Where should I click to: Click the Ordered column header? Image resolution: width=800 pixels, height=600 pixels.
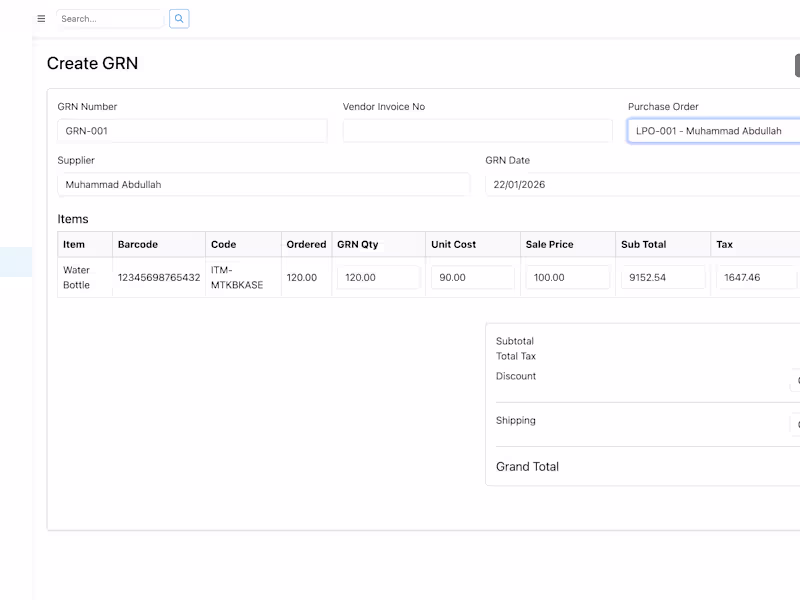pos(306,244)
